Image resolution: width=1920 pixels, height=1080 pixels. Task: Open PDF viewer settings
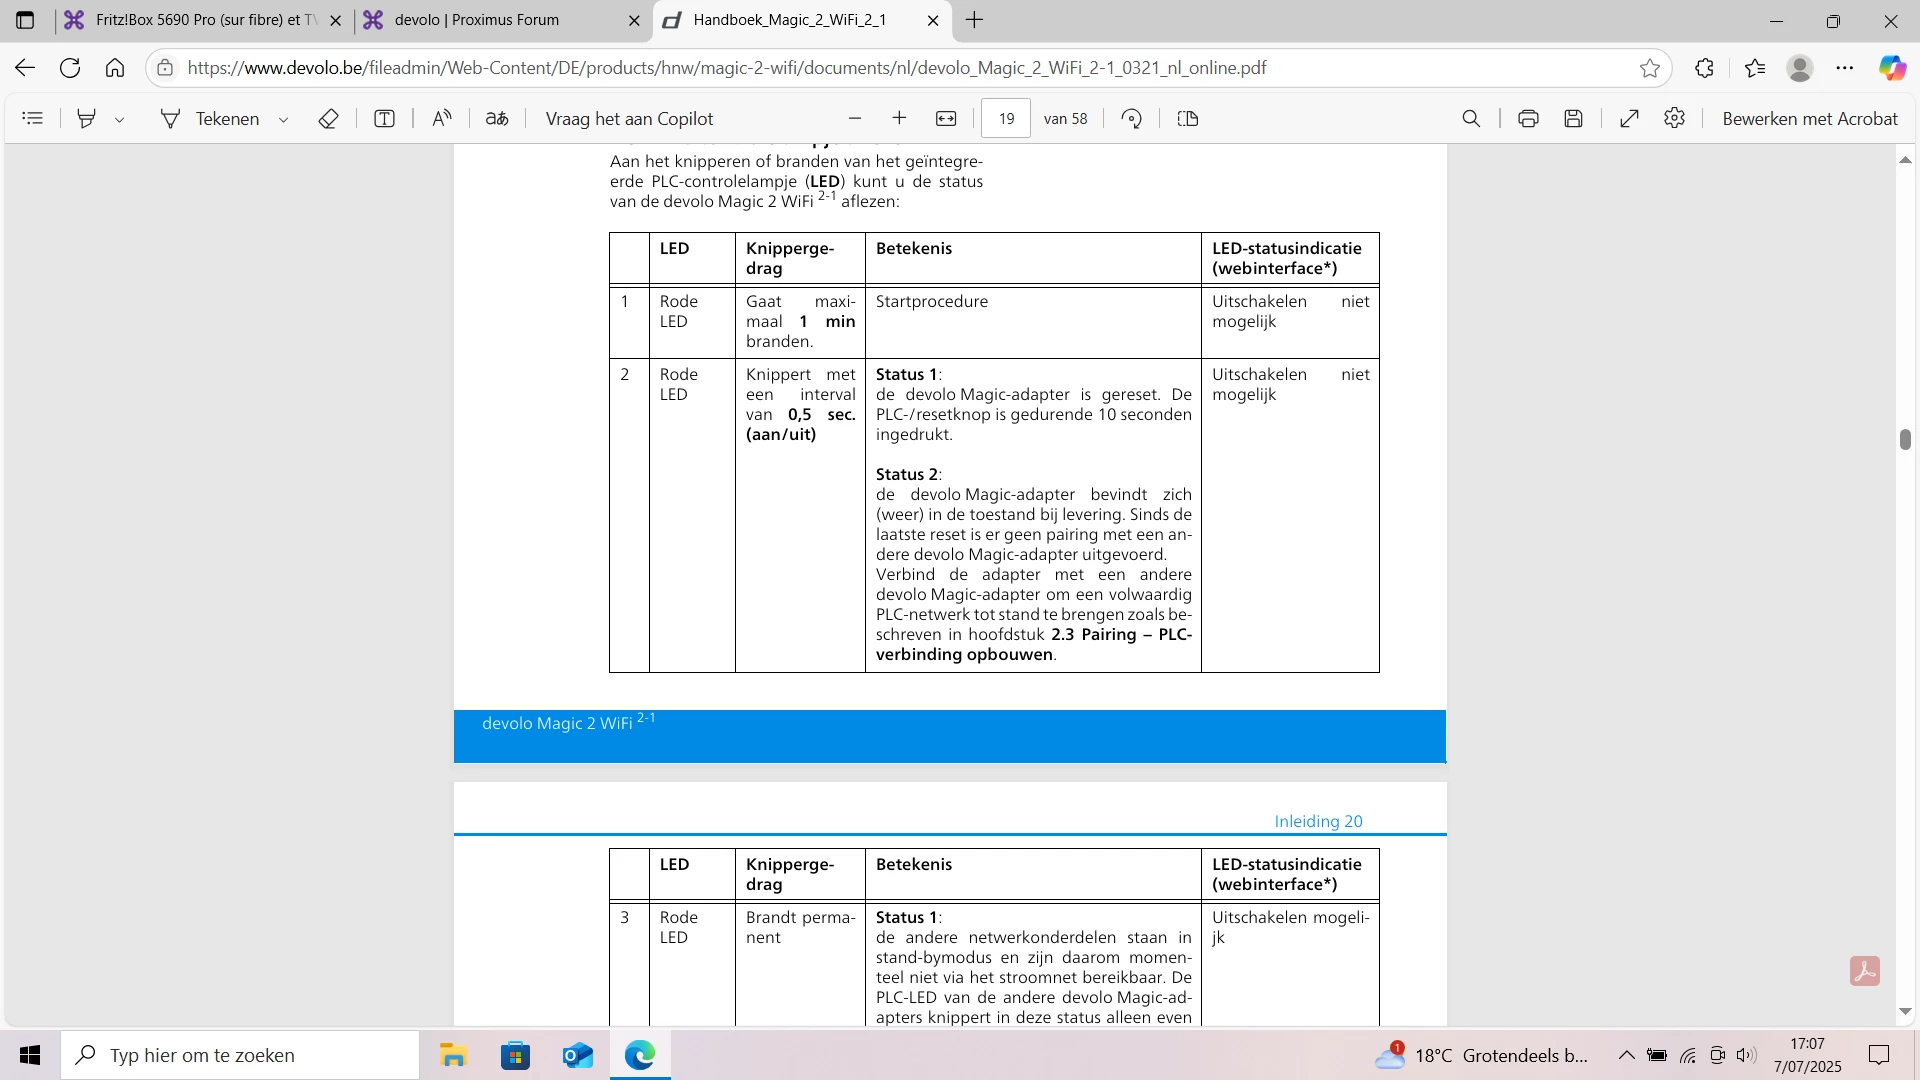pos(1675,118)
